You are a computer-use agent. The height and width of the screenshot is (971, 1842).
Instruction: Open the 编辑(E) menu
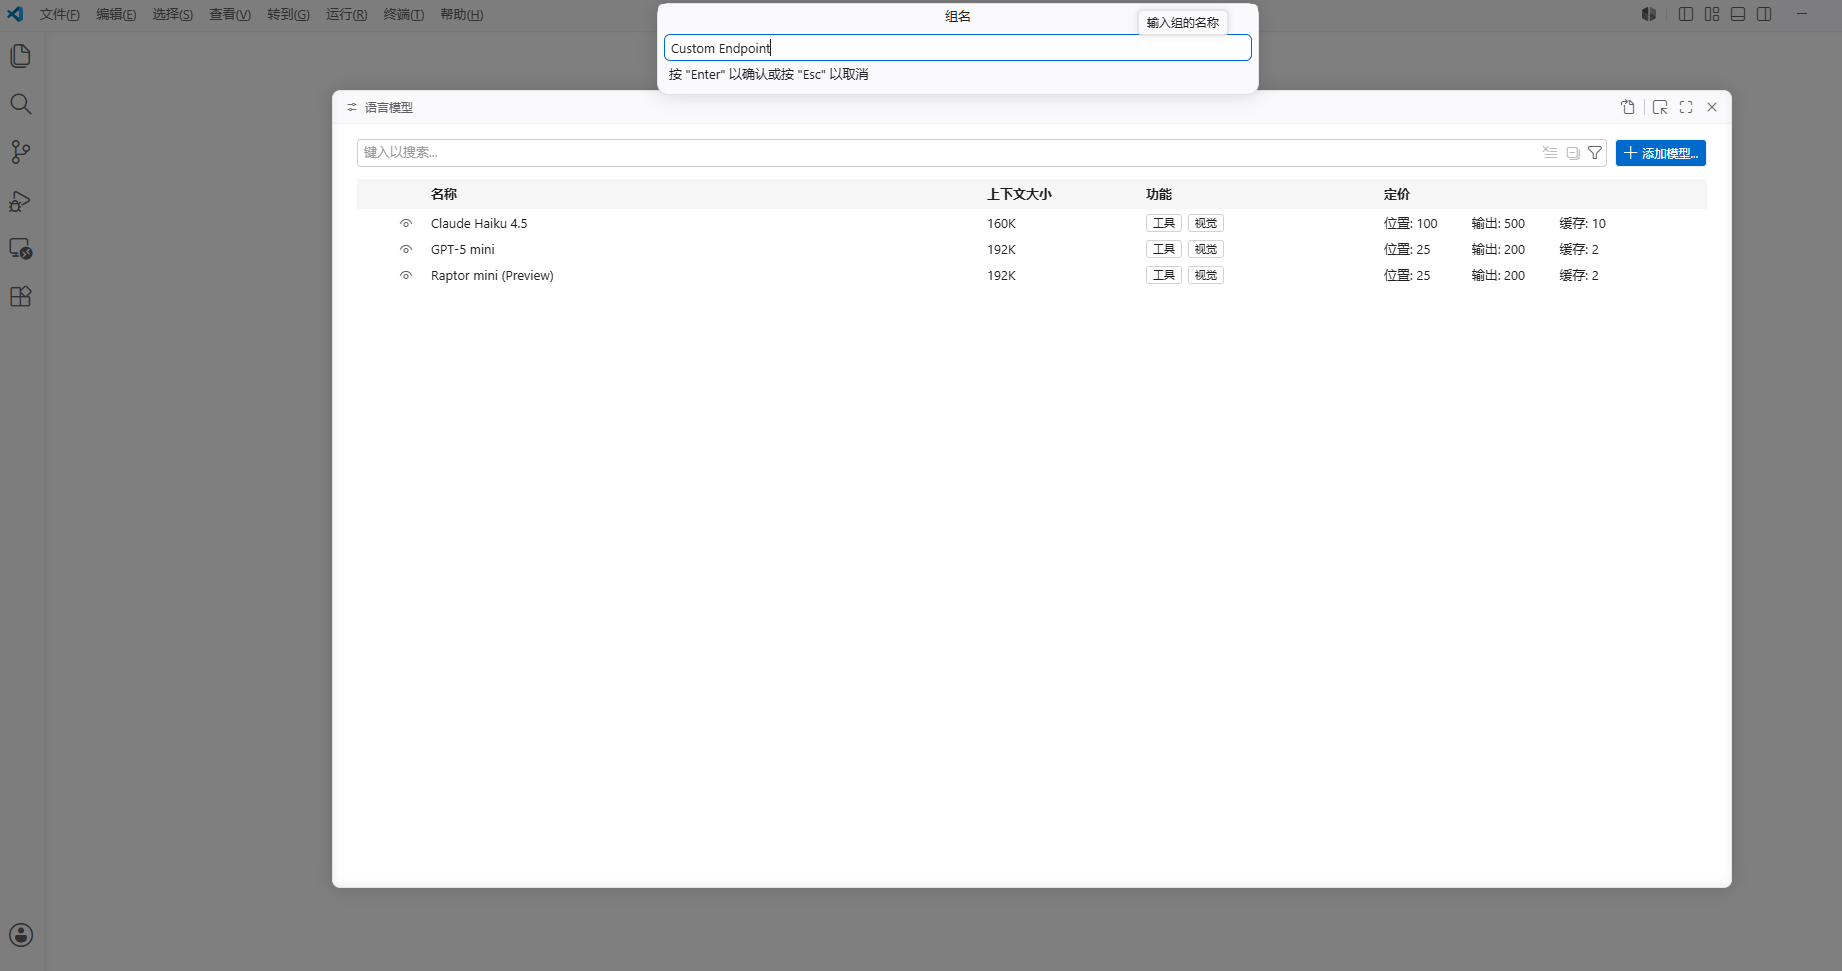(116, 15)
